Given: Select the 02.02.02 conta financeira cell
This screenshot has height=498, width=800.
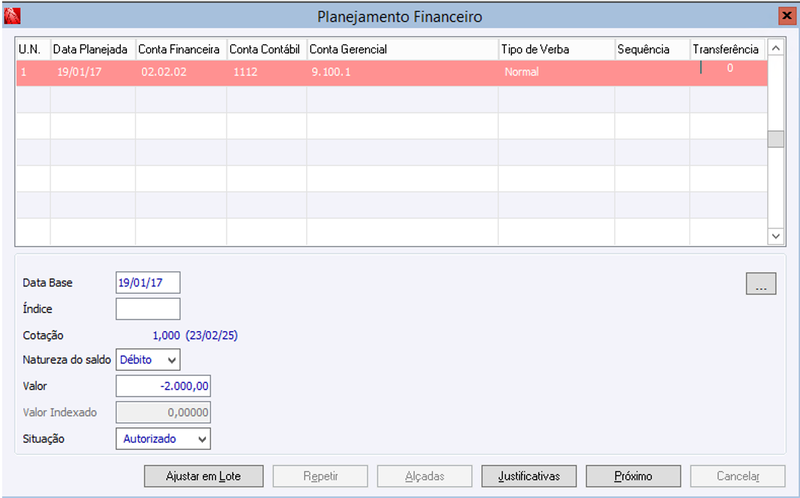Looking at the screenshot, I should 181,72.
